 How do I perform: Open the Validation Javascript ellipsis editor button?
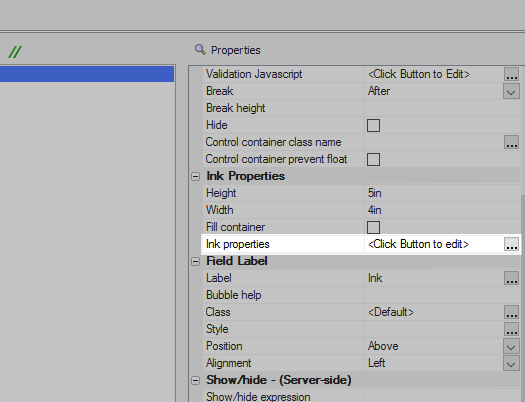pos(511,74)
